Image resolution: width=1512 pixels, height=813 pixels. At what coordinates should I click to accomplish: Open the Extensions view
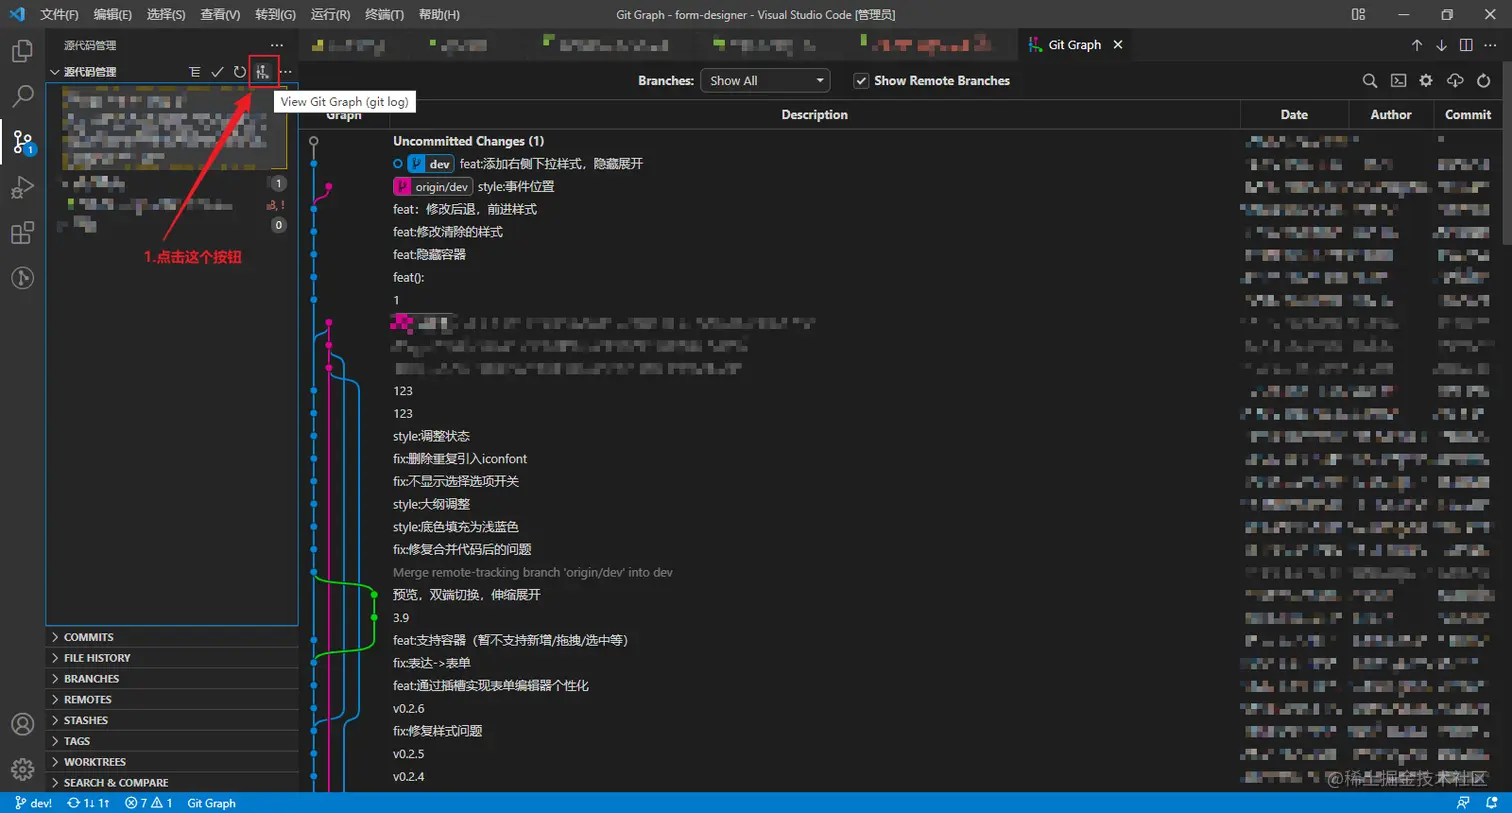click(x=22, y=233)
